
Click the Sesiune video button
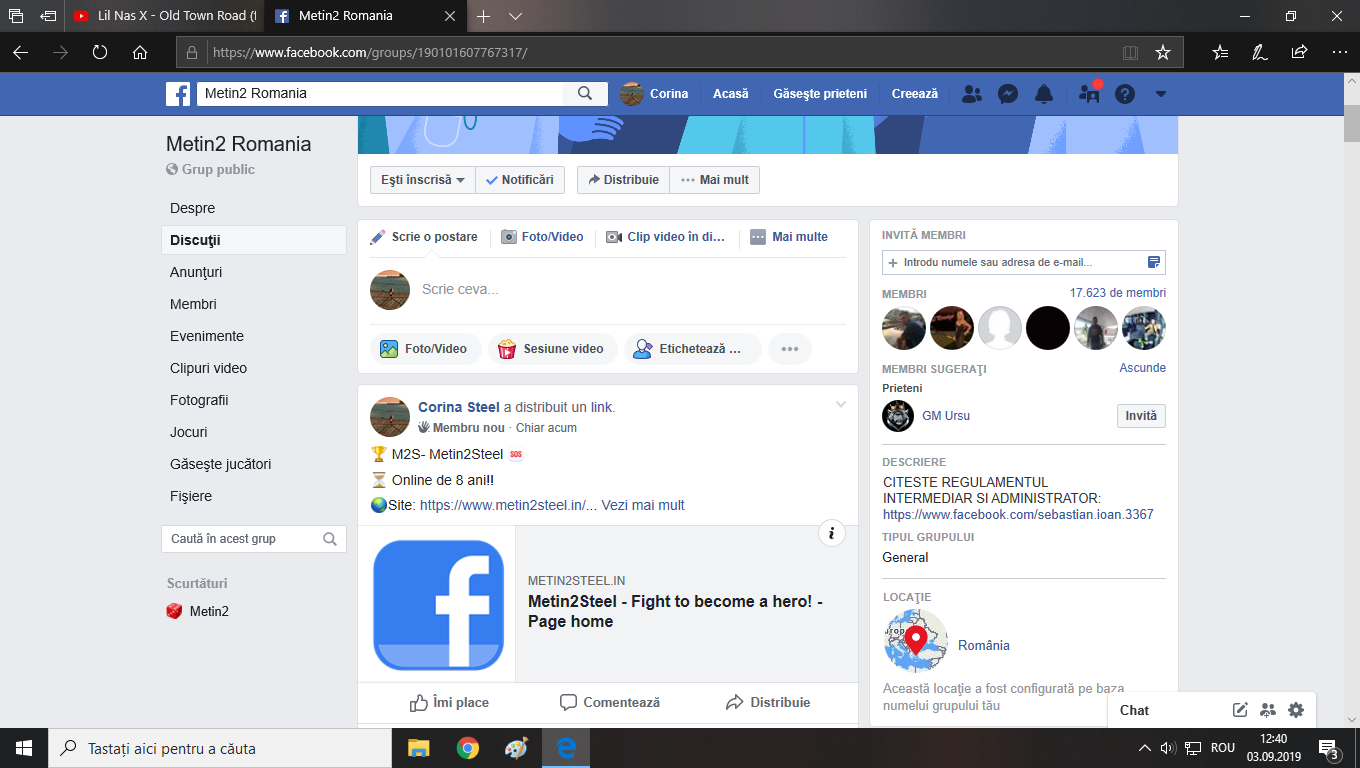[x=551, y=349]
